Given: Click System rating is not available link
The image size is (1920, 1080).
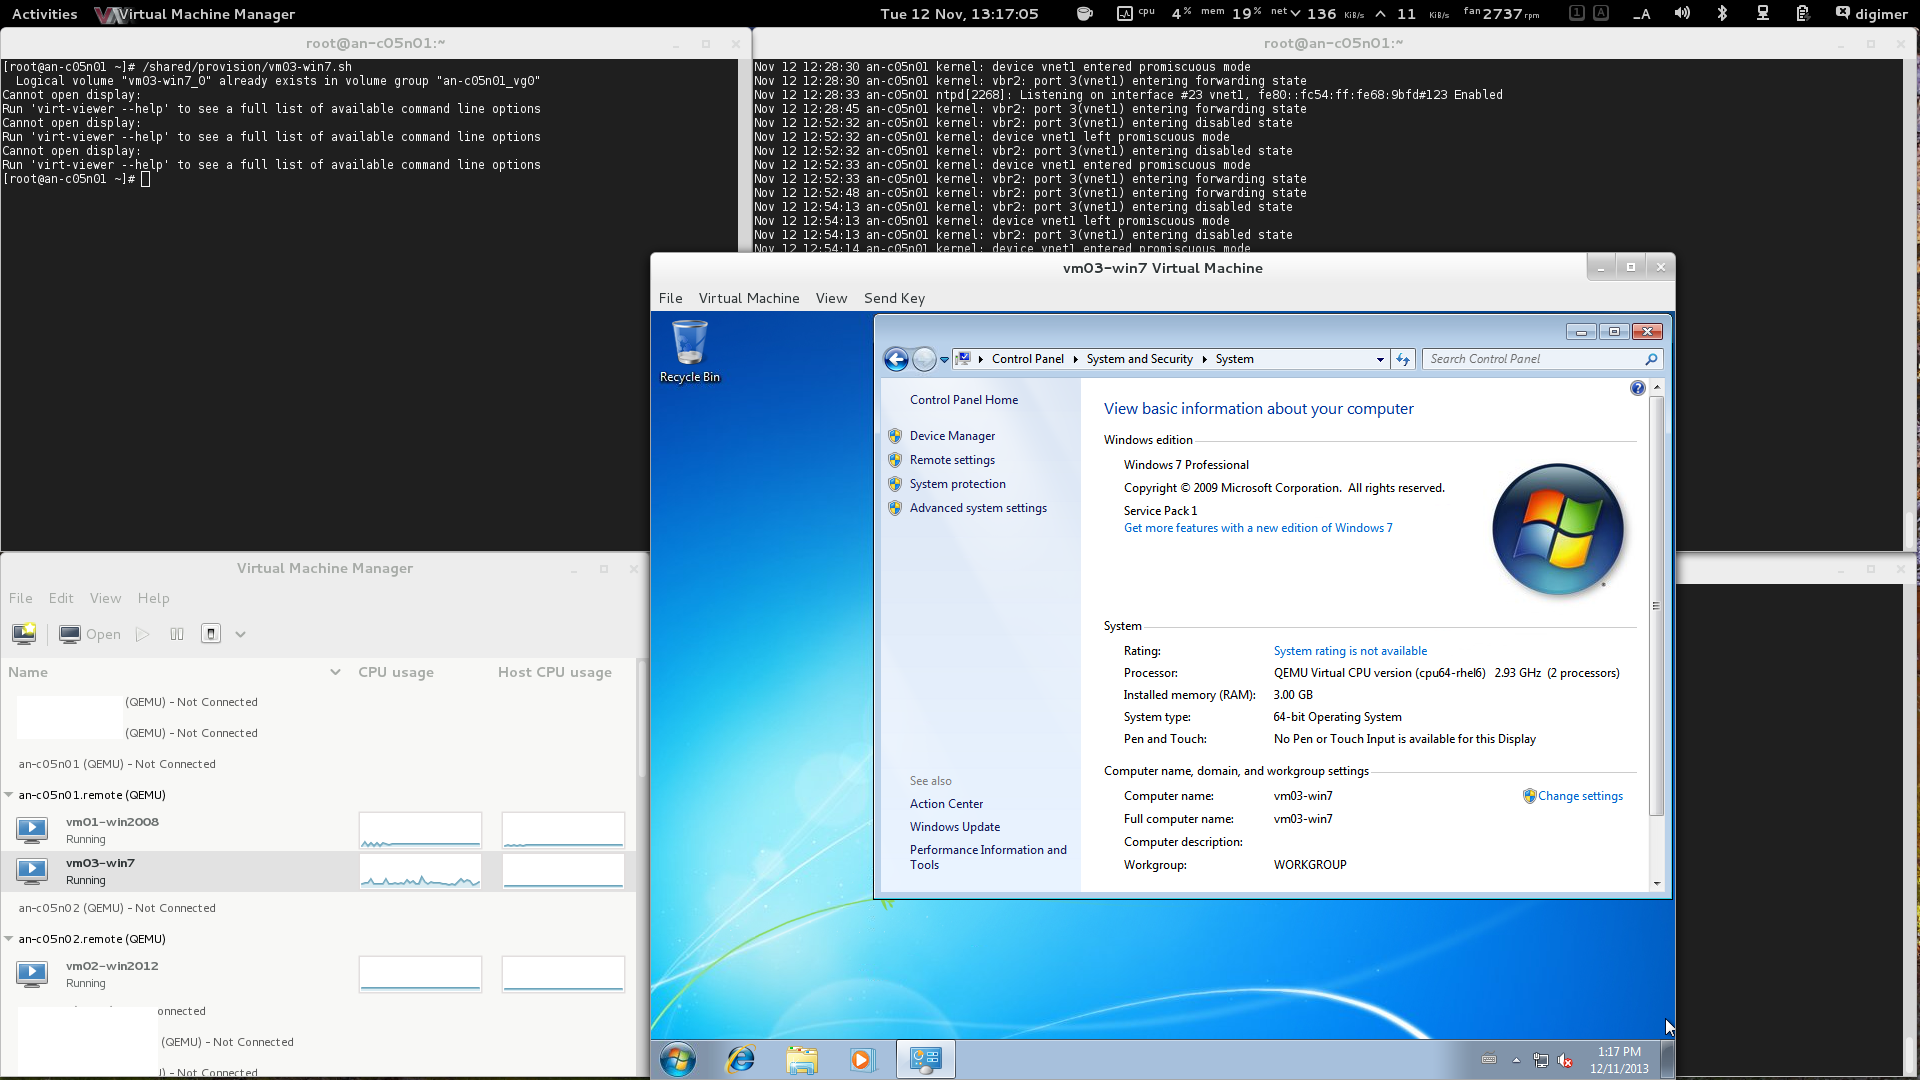Looking at the screenshot, I should [x=1350, y=651].
